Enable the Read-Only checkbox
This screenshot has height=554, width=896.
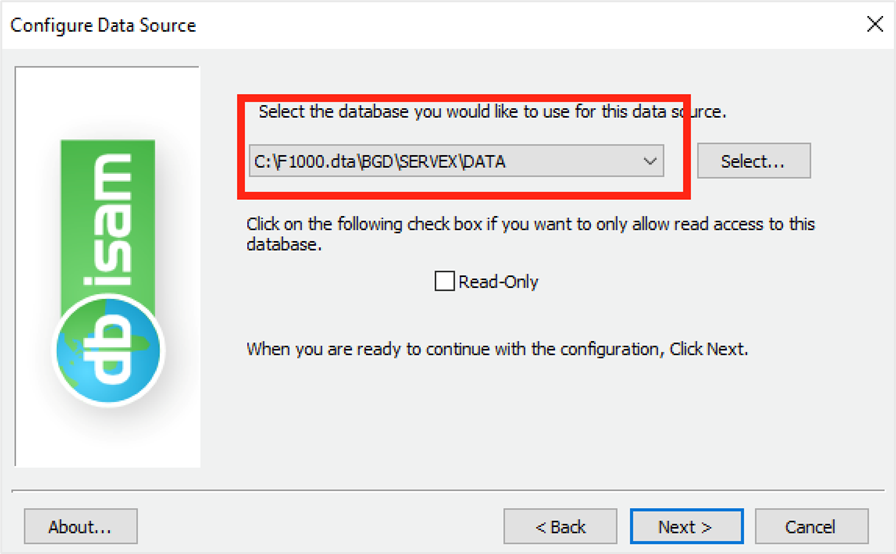445,281
